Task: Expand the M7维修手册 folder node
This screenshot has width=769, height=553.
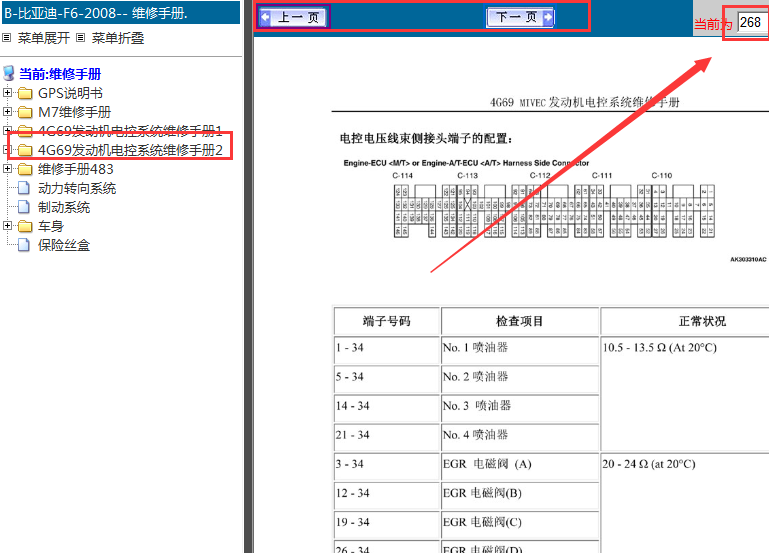Action: click(x=7, y=111)
